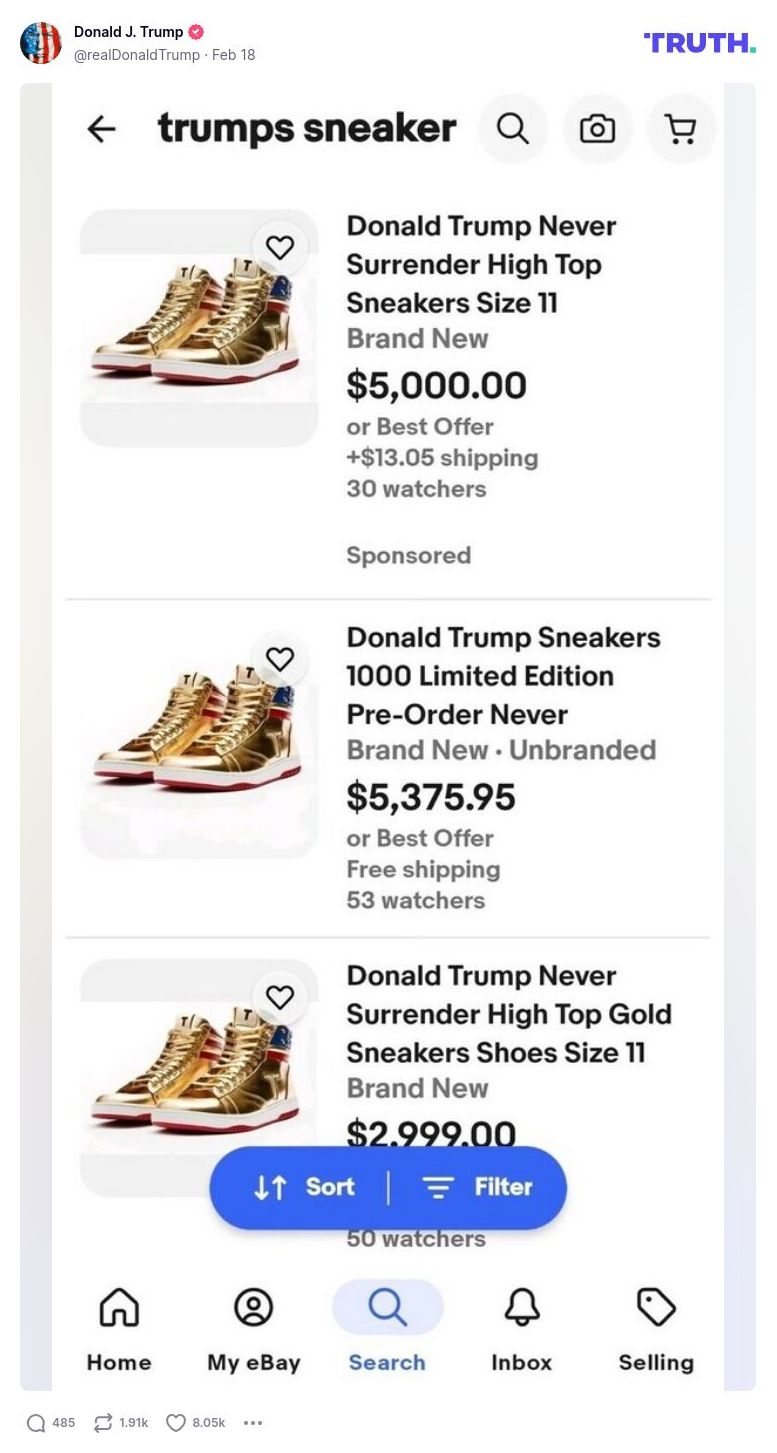Like the post with heart icon
This screenshot has width=777, height=1453.
[x=176, y=1423]
